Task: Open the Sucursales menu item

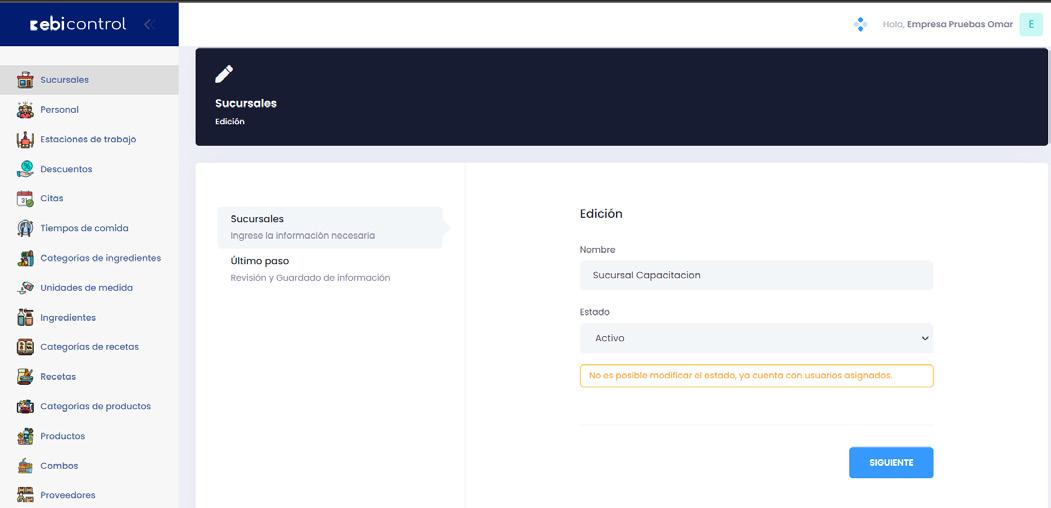Action: 89,80
